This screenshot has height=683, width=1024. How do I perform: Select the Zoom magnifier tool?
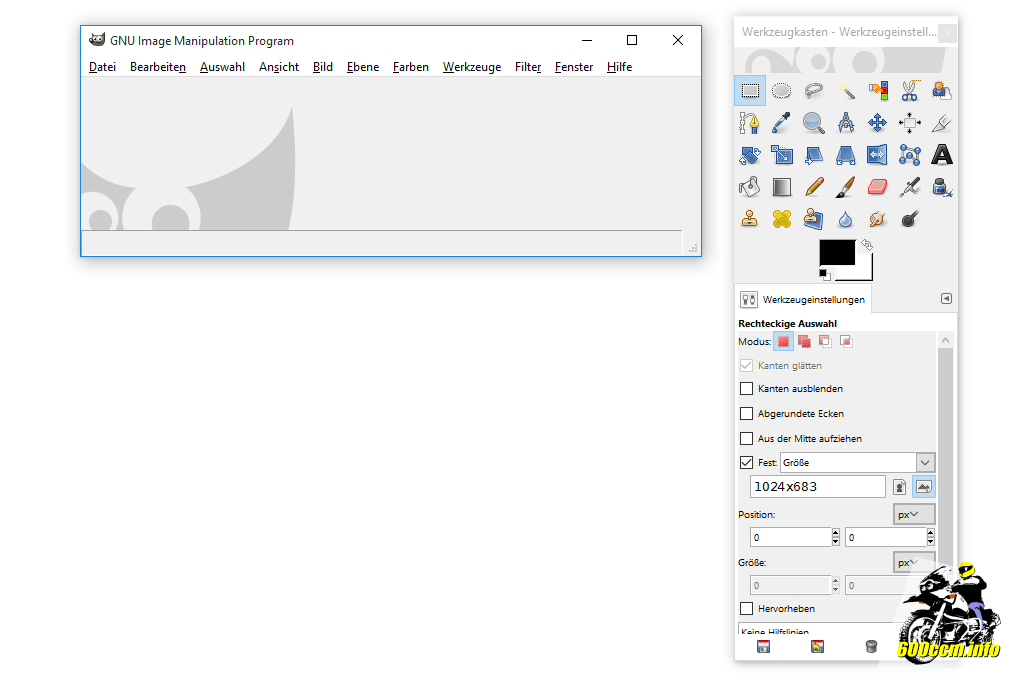point(814,123)
